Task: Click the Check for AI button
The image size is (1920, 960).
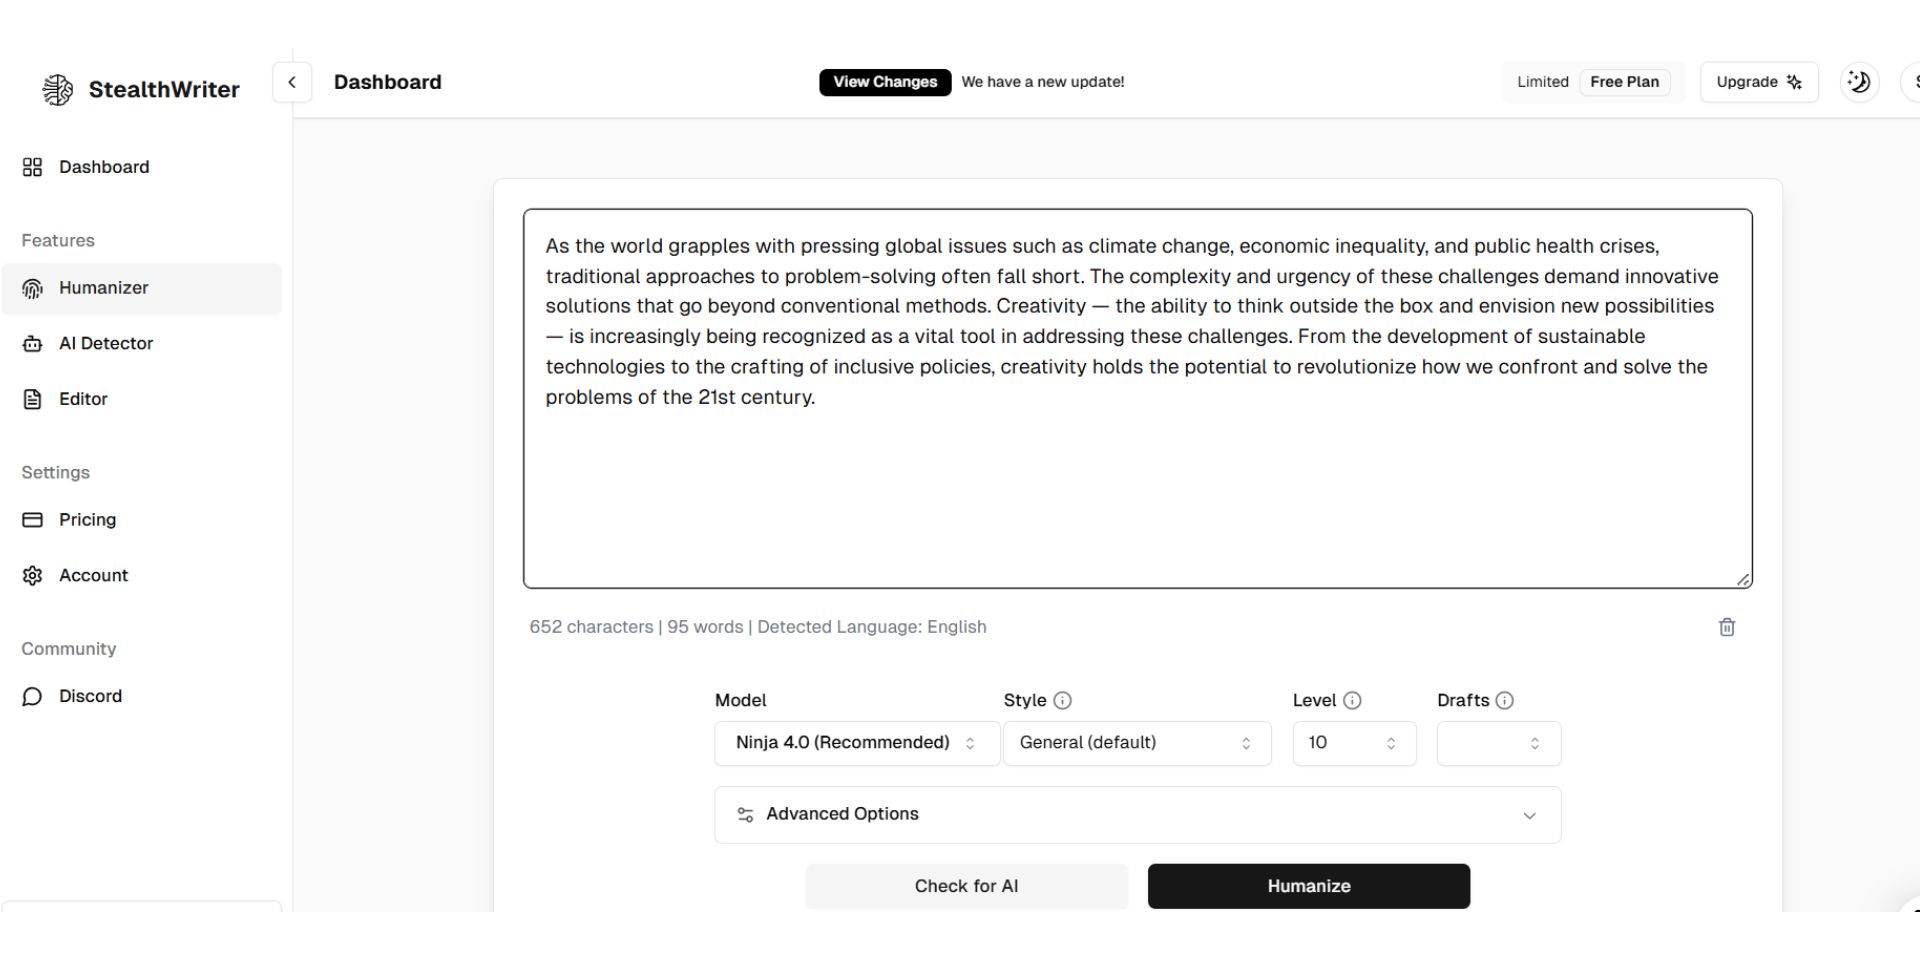Action: tap(966, 886)
